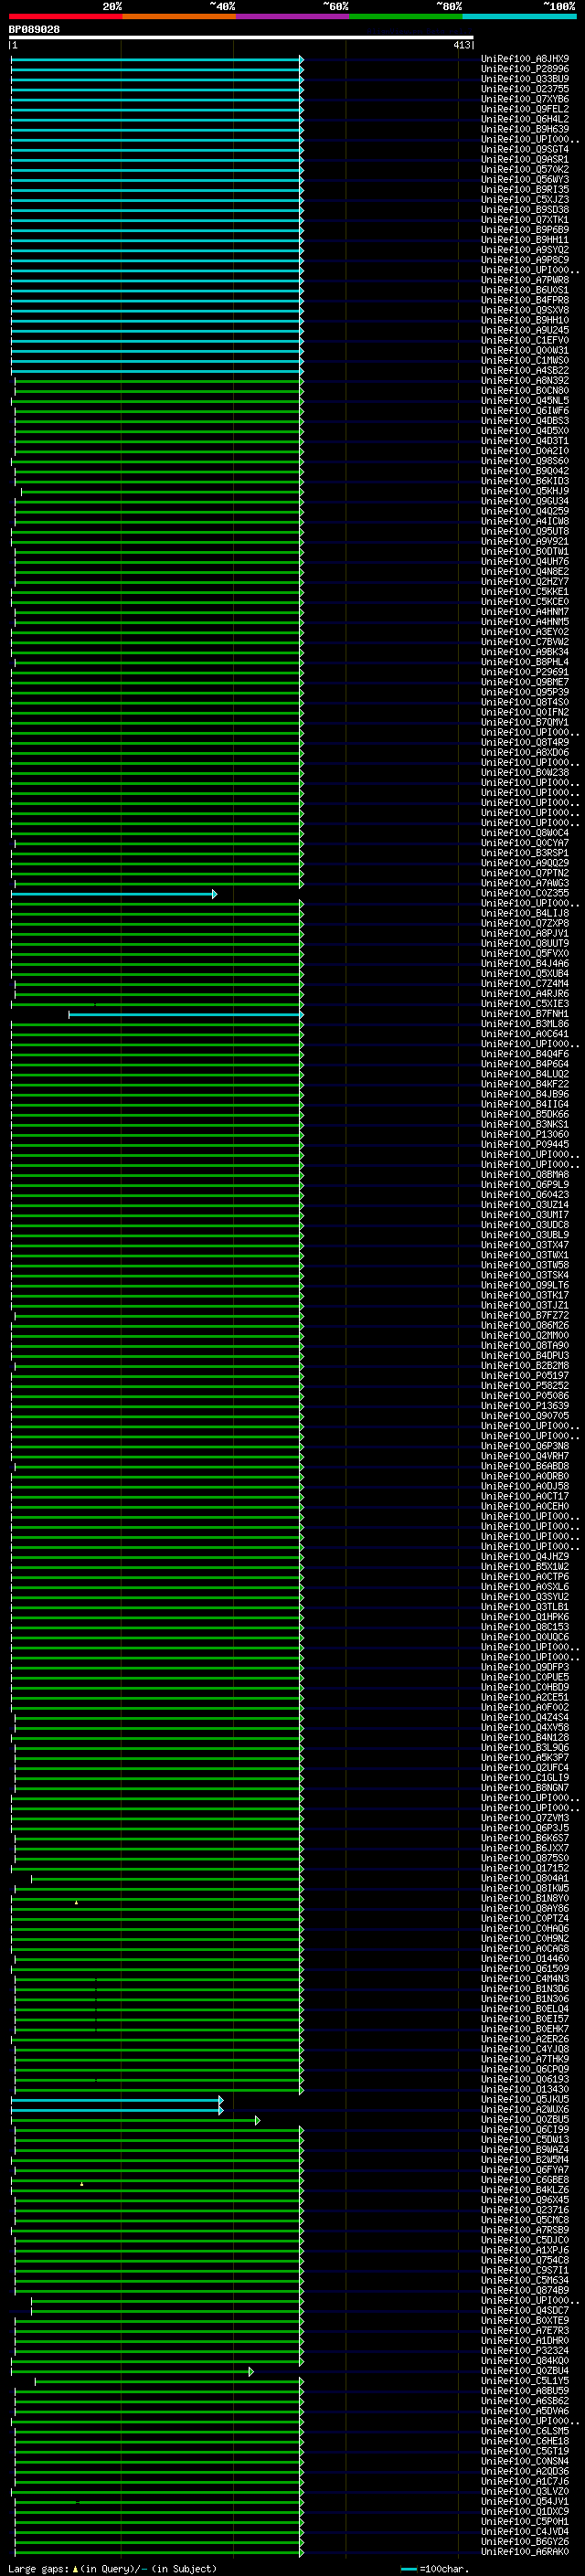Click the cyan ~100% identity legend segment
This screenshot has width=585, height=2576.
pos(518,16)
